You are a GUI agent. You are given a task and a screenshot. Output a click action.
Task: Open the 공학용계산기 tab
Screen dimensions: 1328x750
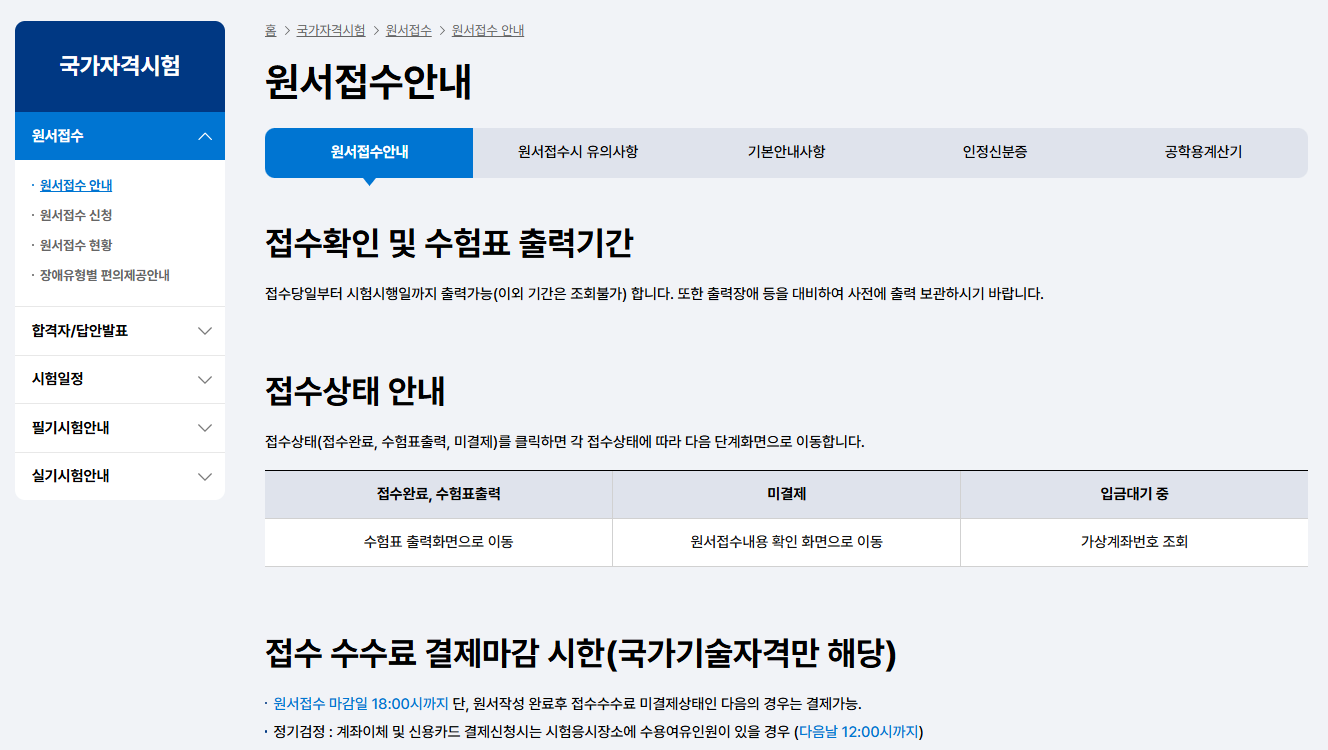click(1204, 153)
